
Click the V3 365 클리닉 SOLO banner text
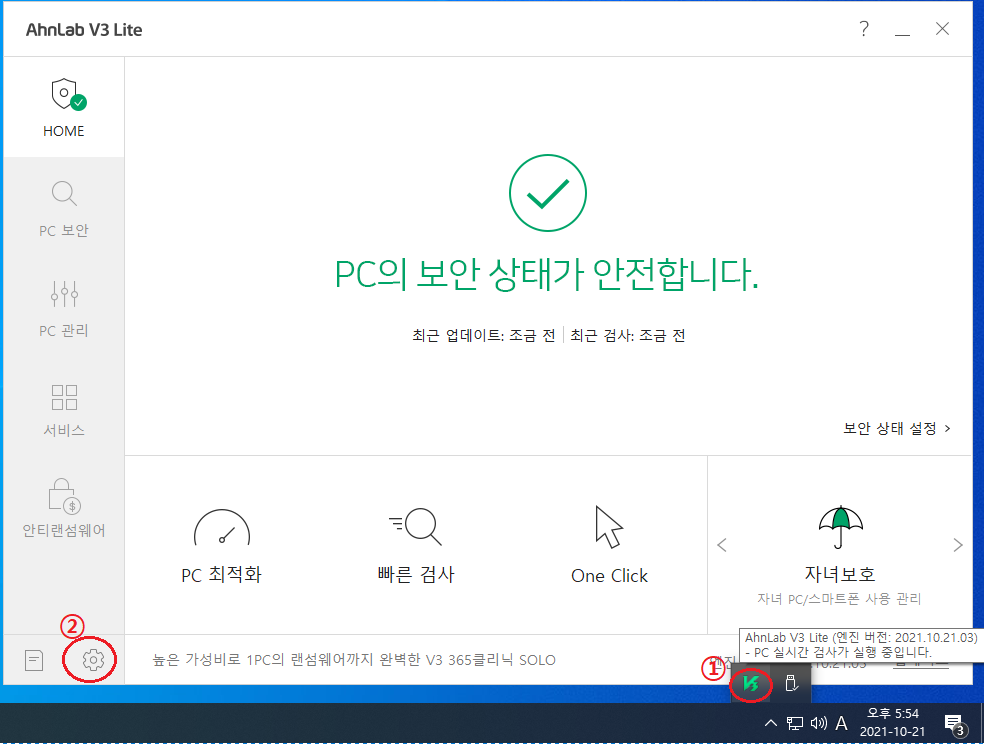pos(354,660)
